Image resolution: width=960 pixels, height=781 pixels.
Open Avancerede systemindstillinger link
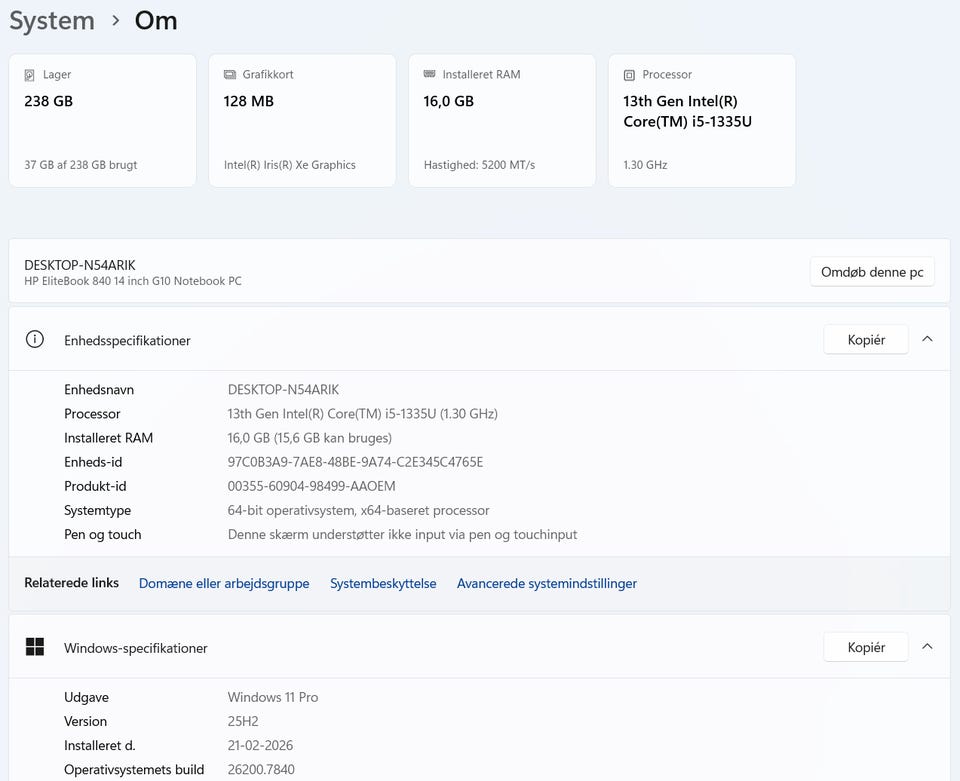(547, 583)
